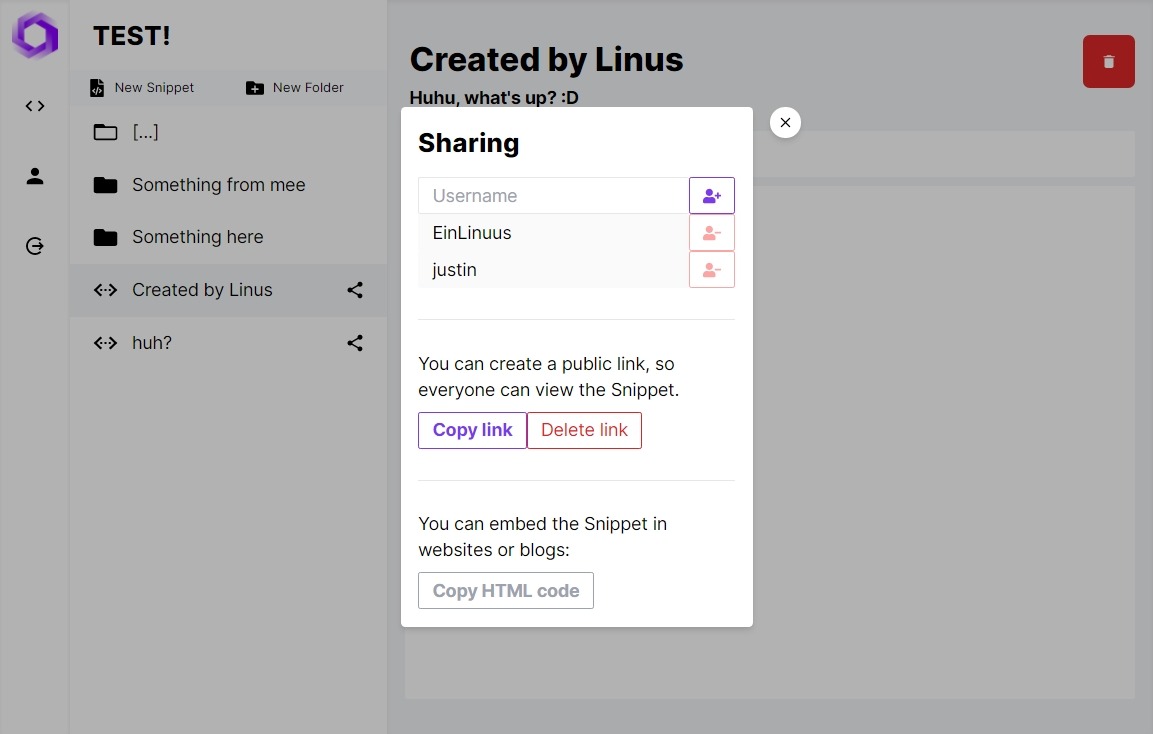This screenshot has width=1153, height=734.
Task: Remove EinLinuus with the remove user icon
Action: coord(711,232)
